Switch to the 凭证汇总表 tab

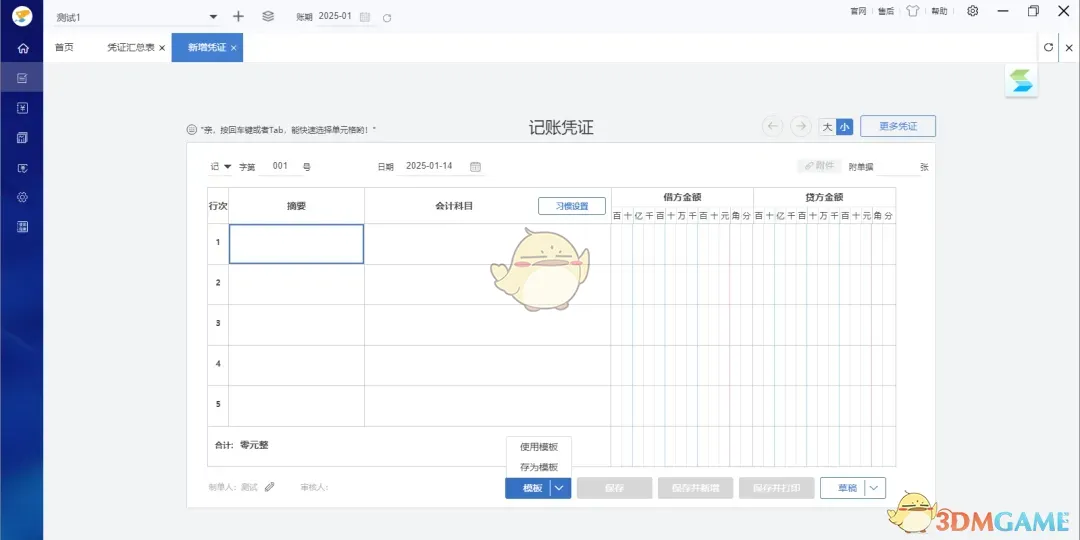pyautogui.click(x=131, y=48)
